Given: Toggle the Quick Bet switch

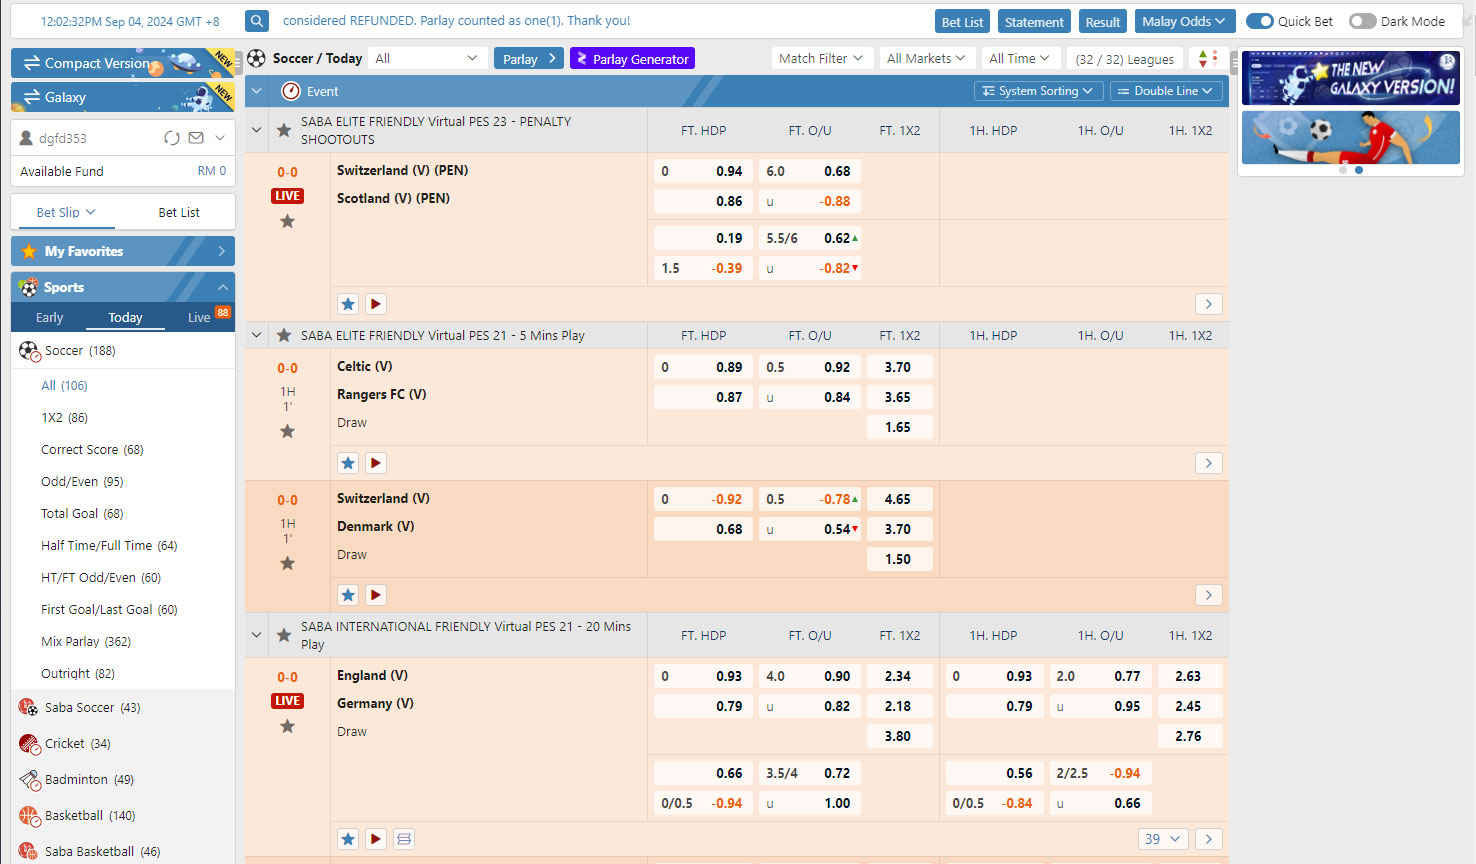Looking at the screenshot, I should coord(1260,21).
